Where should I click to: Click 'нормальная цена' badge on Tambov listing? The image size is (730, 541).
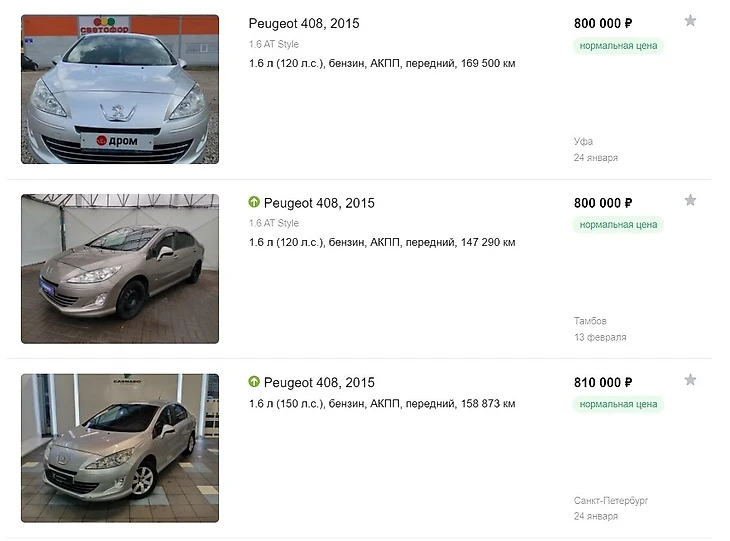coord(618,225)
